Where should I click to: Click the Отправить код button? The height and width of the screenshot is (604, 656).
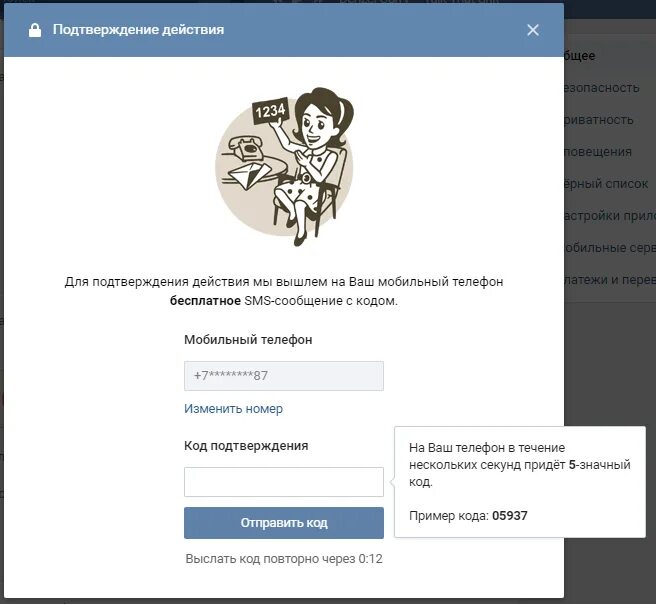tap(284, 523)
